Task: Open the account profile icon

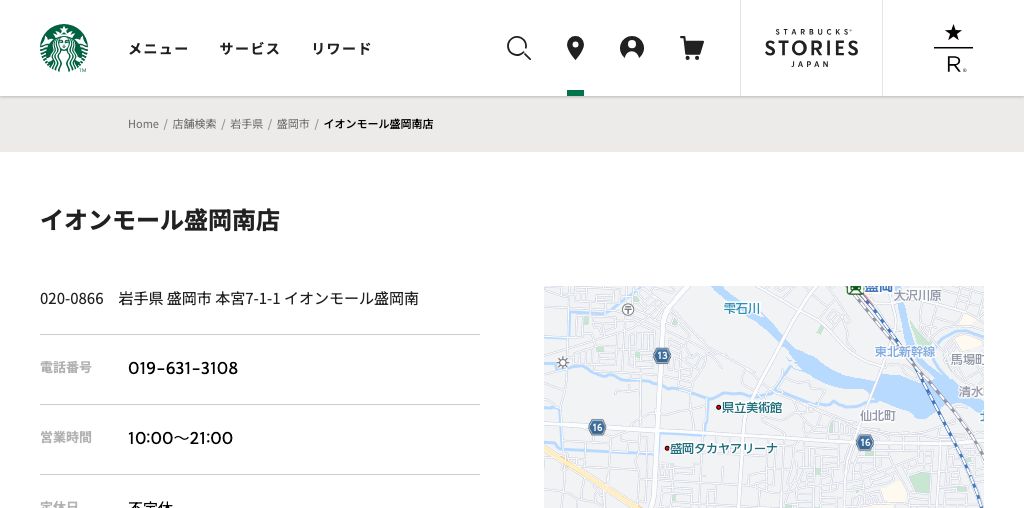Action: coord(632,48)
